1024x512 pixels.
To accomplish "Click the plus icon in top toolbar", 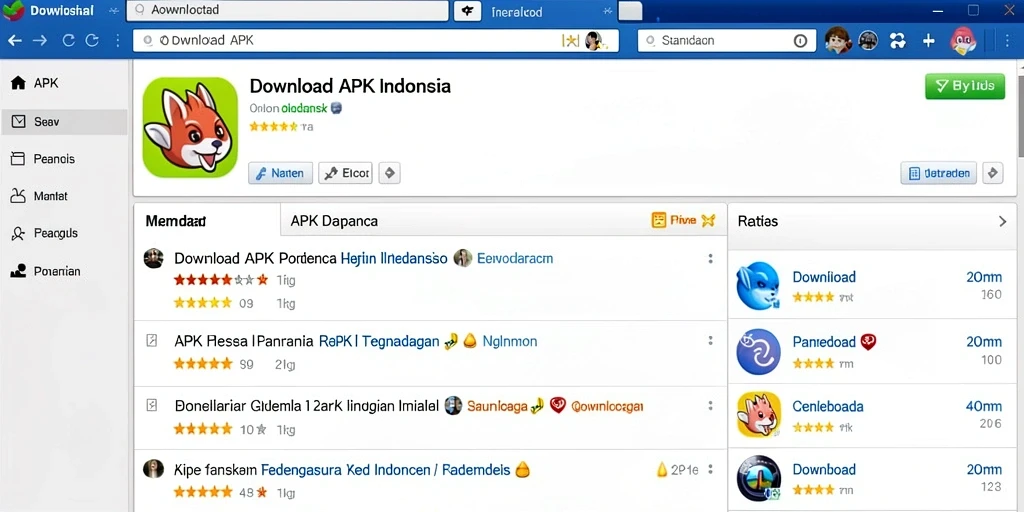I will coord(929,40).
